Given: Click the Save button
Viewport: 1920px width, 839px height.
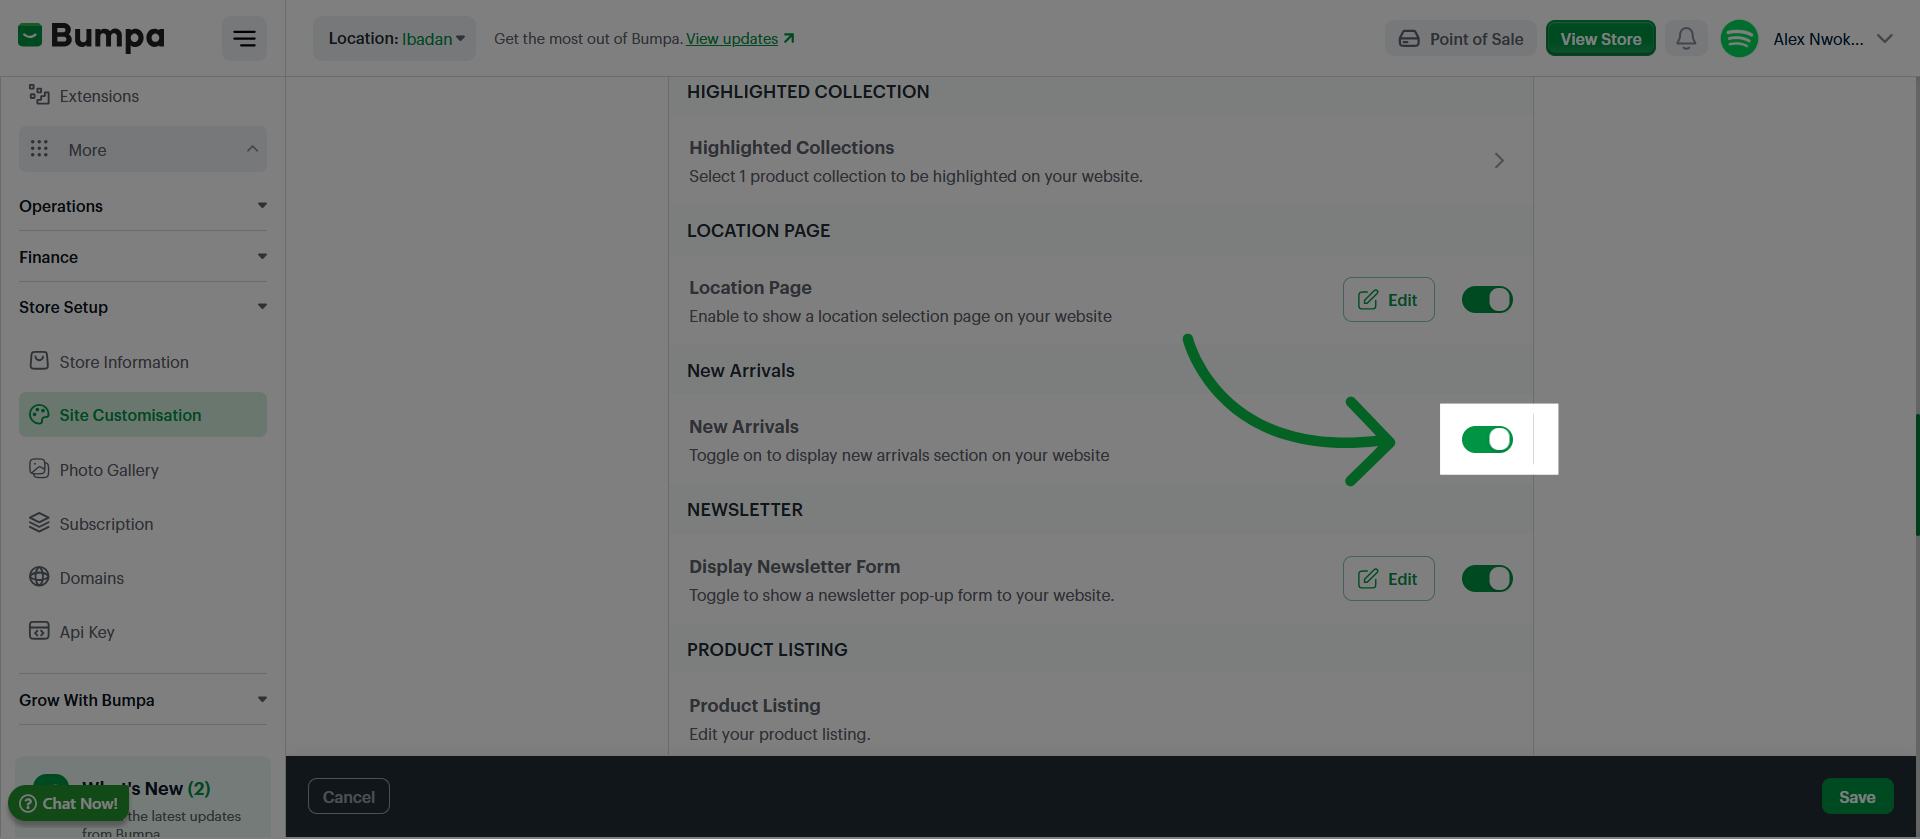Looking at the screenshot, I should click(x=1857, y=797).
